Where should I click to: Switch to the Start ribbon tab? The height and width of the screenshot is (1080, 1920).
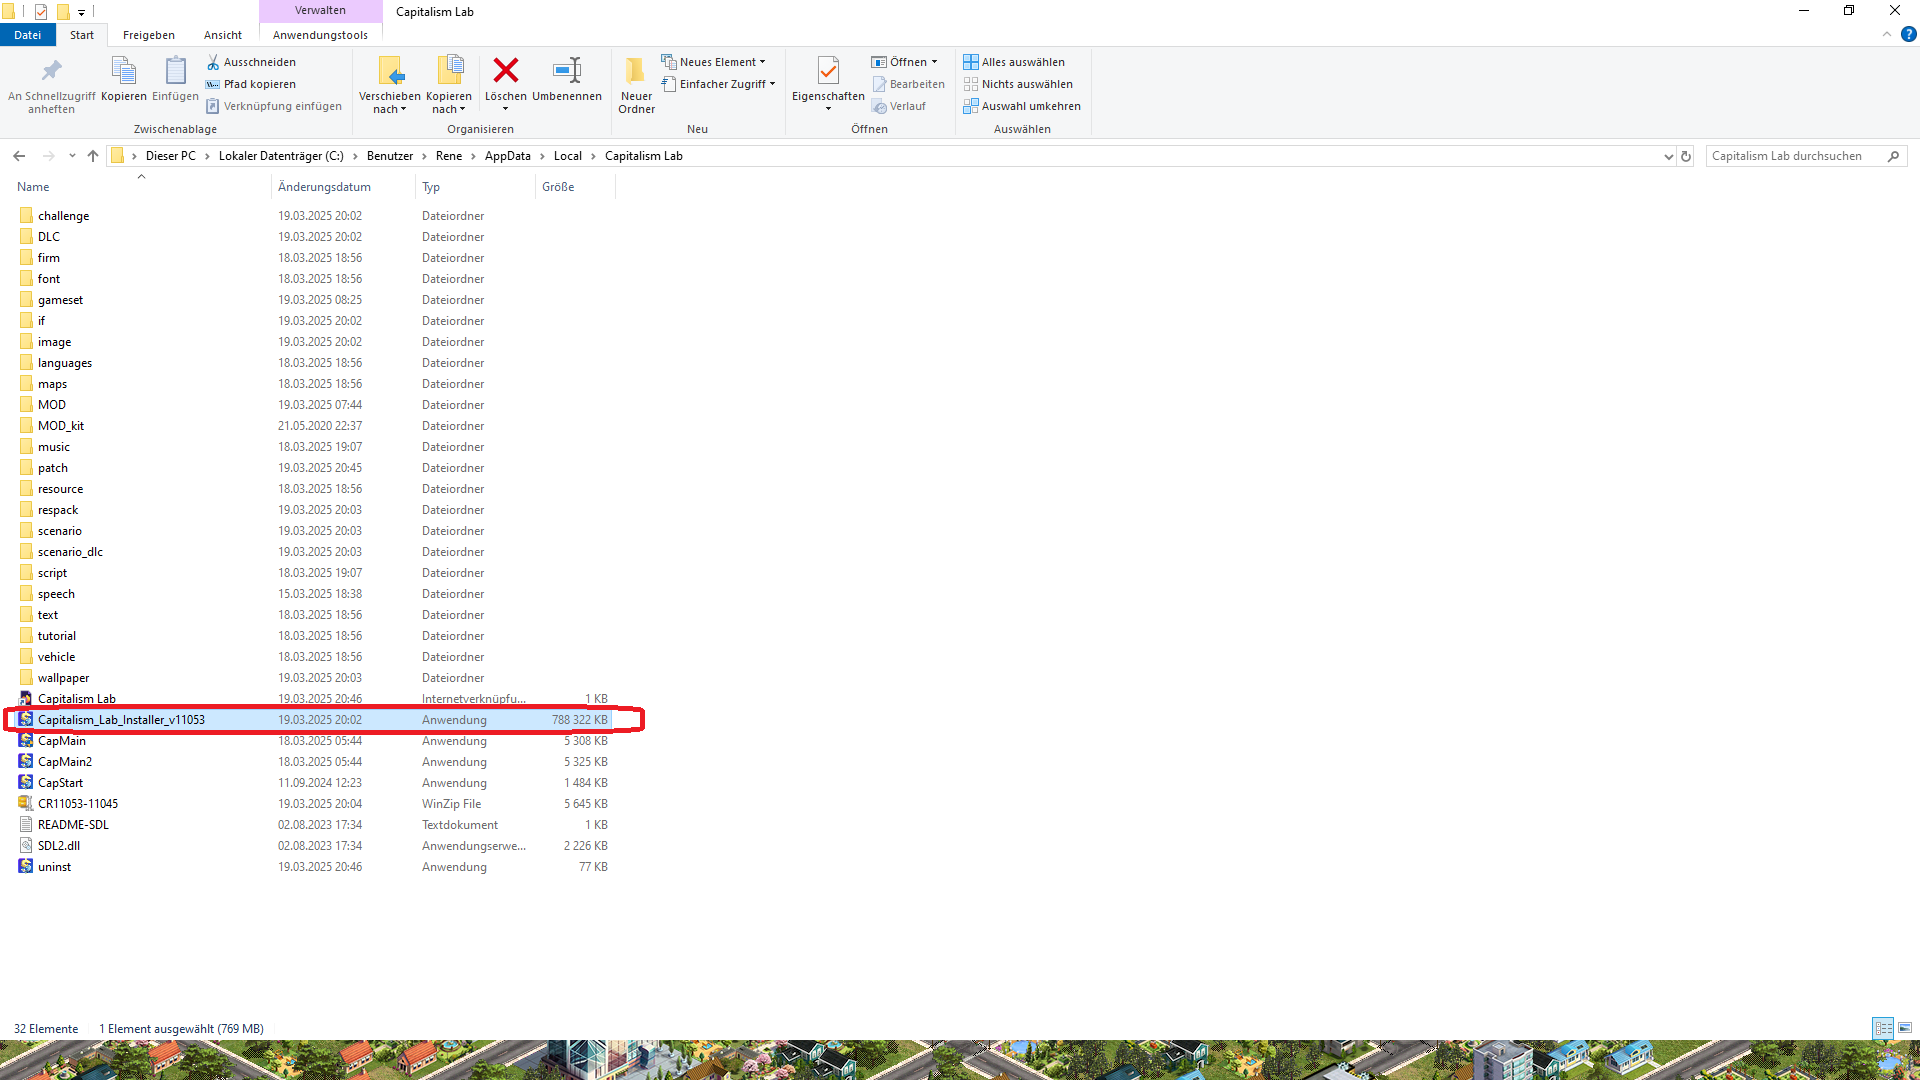[x=82, y=35]
